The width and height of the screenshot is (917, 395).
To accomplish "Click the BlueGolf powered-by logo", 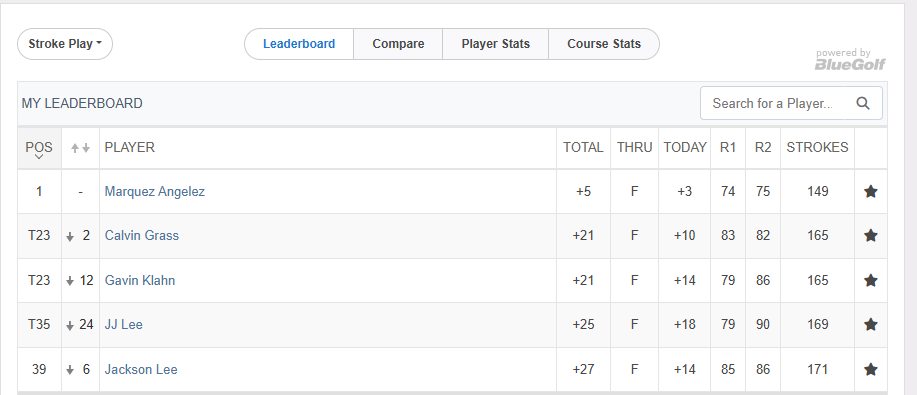I will (x=850, y=59).
